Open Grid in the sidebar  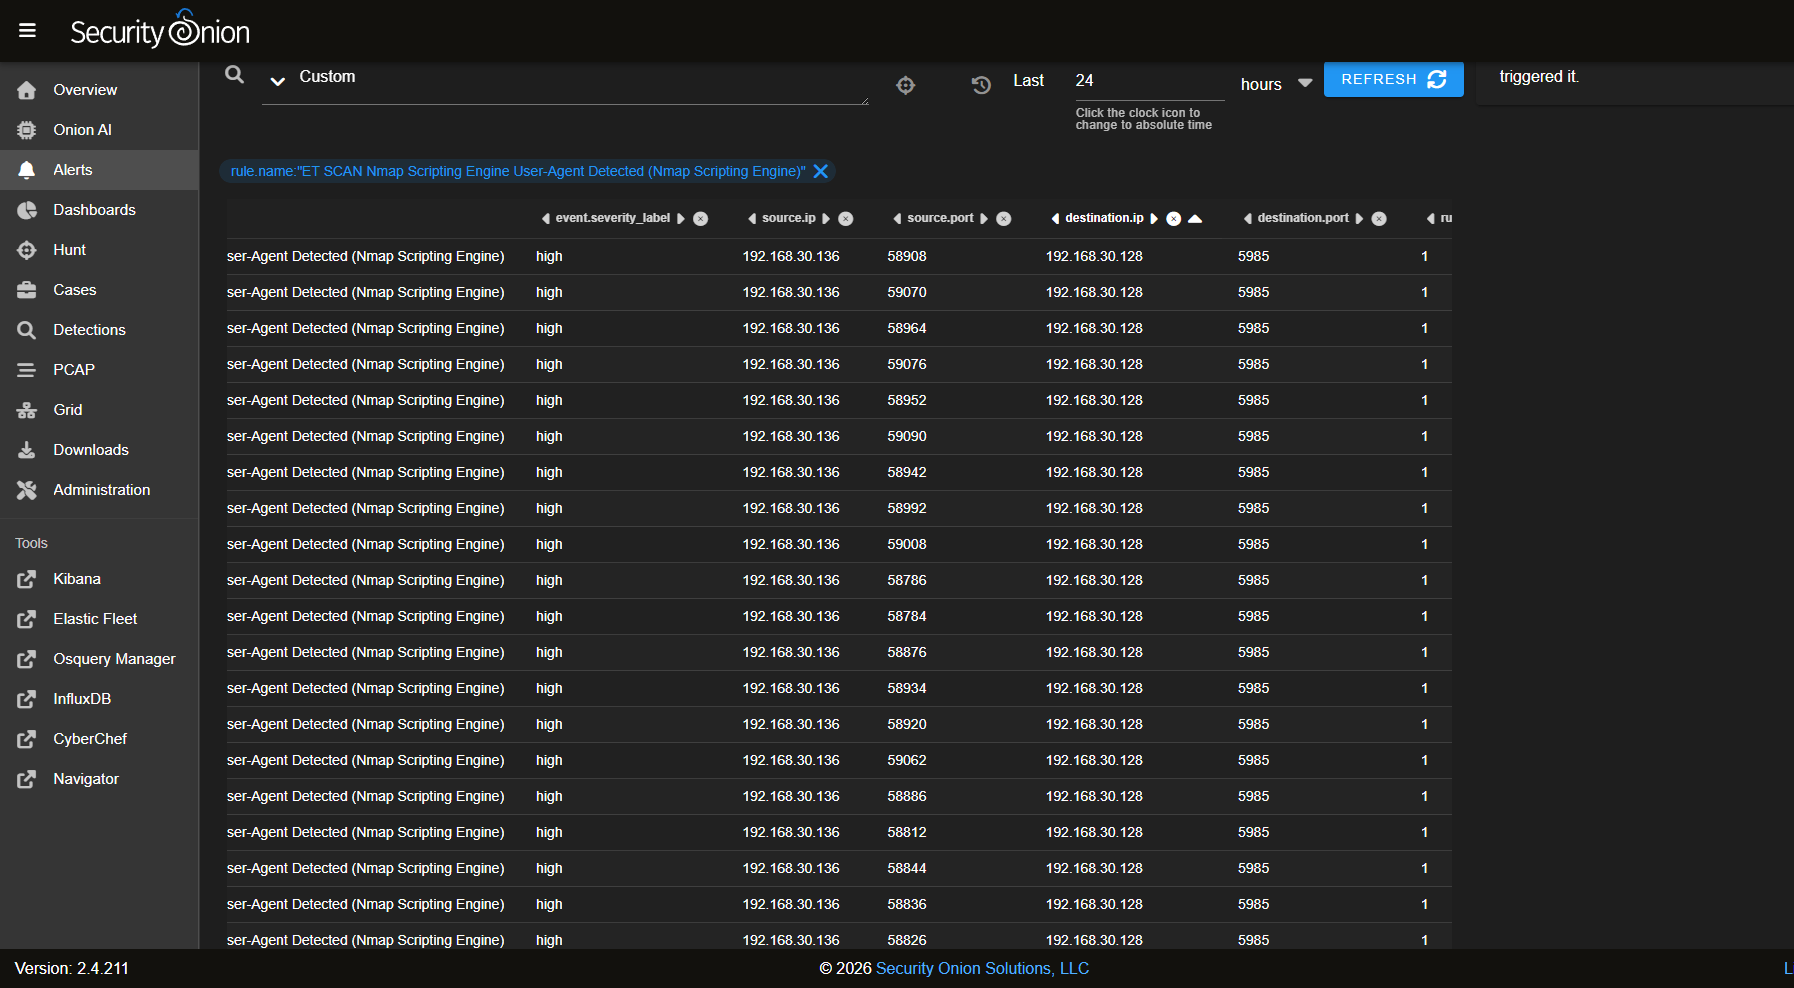[x=99, y=410]
